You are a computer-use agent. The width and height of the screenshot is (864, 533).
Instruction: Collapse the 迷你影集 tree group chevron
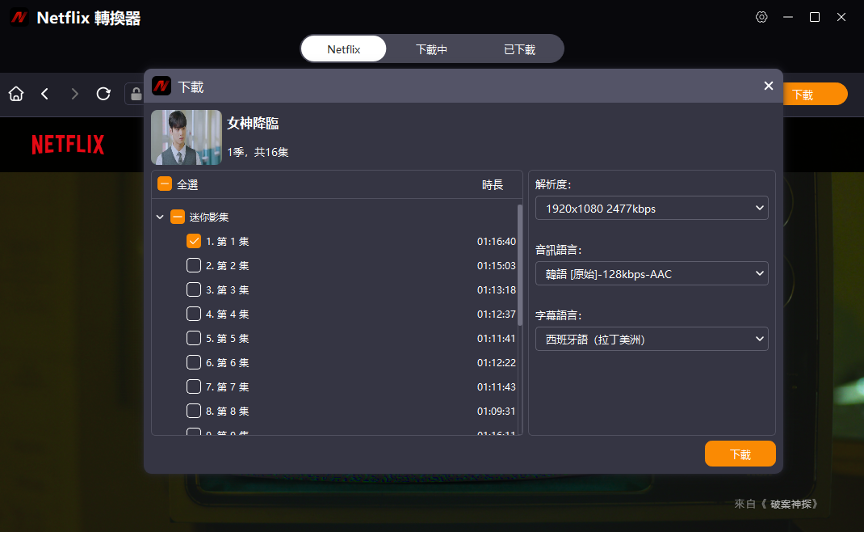point(160,217)
